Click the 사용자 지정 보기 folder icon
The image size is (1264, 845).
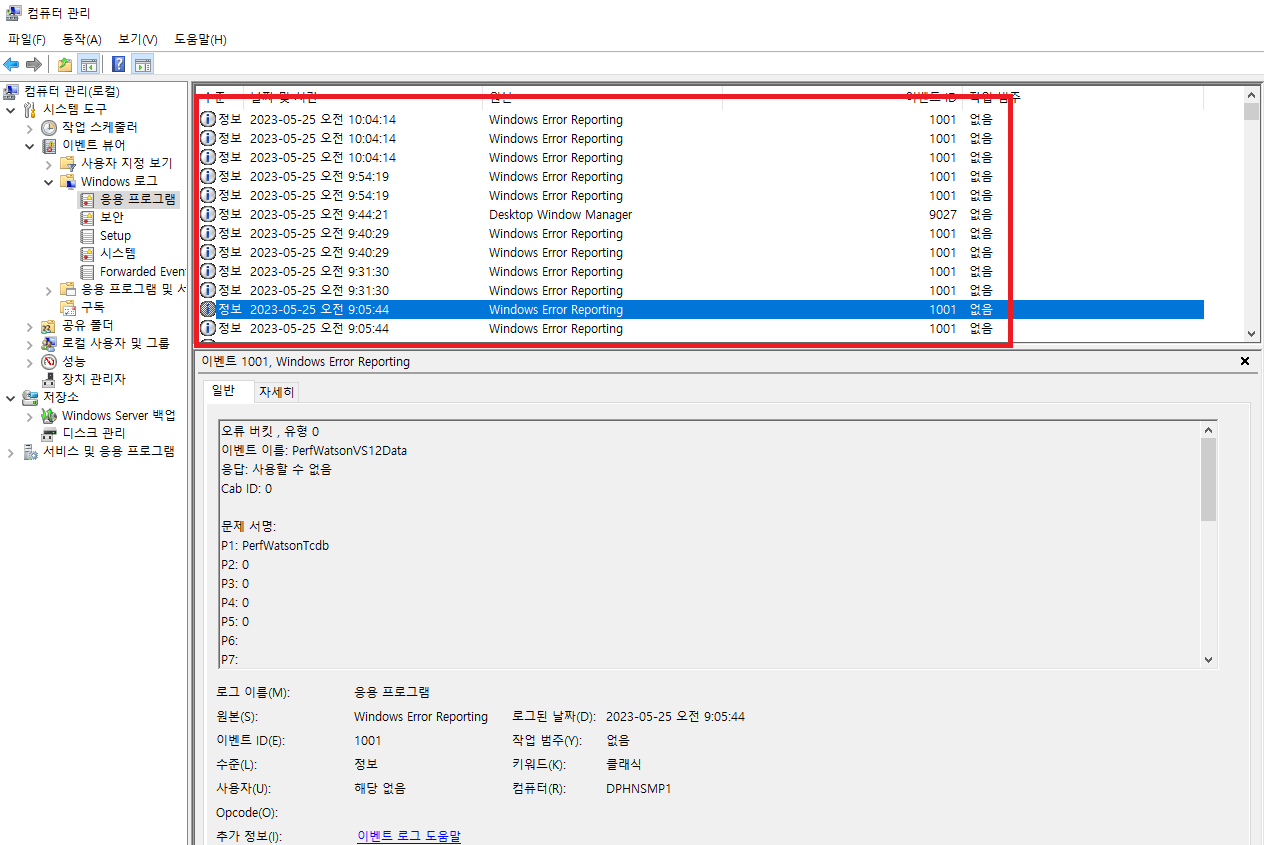pos(68,163)
